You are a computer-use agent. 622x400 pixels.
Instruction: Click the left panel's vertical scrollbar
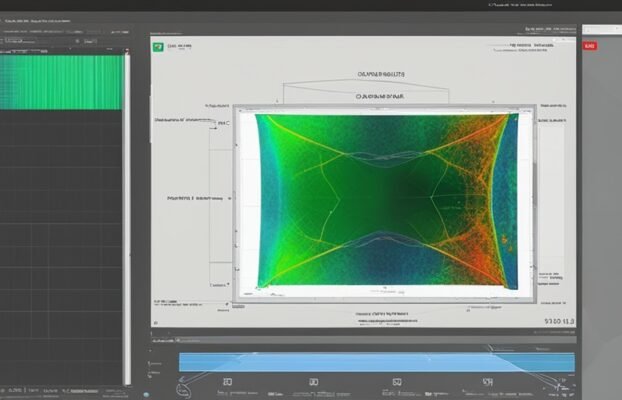click(126, 220)
